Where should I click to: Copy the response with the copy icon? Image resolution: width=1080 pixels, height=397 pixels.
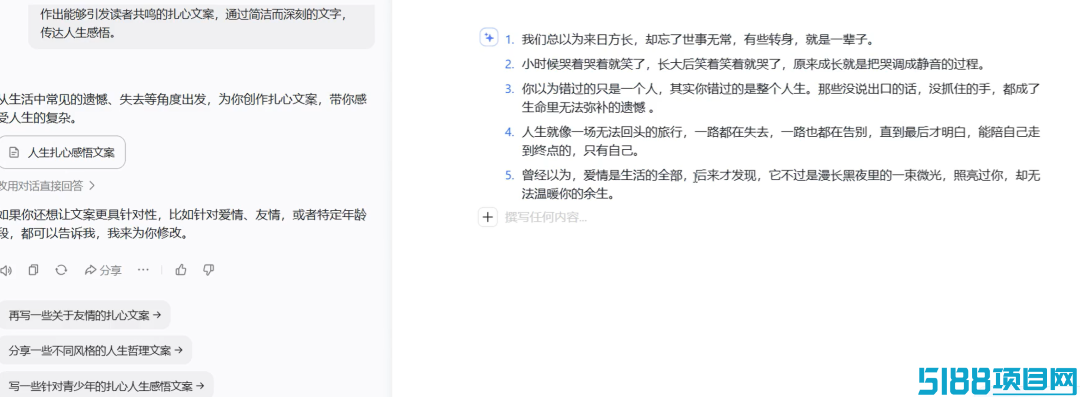(33, 270)
